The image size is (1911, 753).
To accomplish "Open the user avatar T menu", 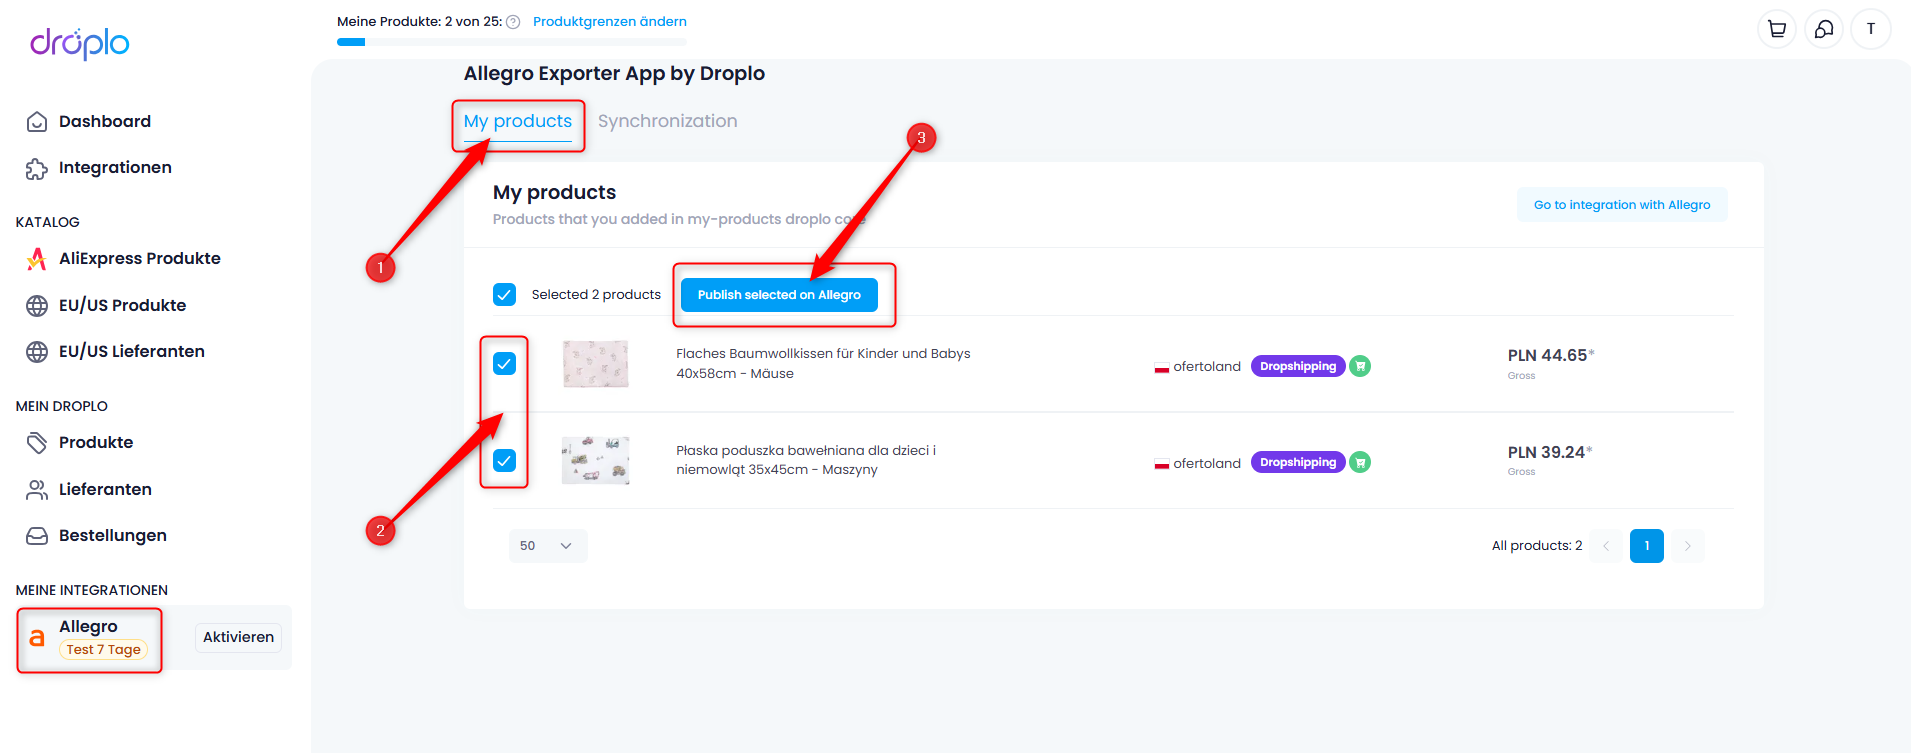I will pyautogui.click(x=1871, y=29).
